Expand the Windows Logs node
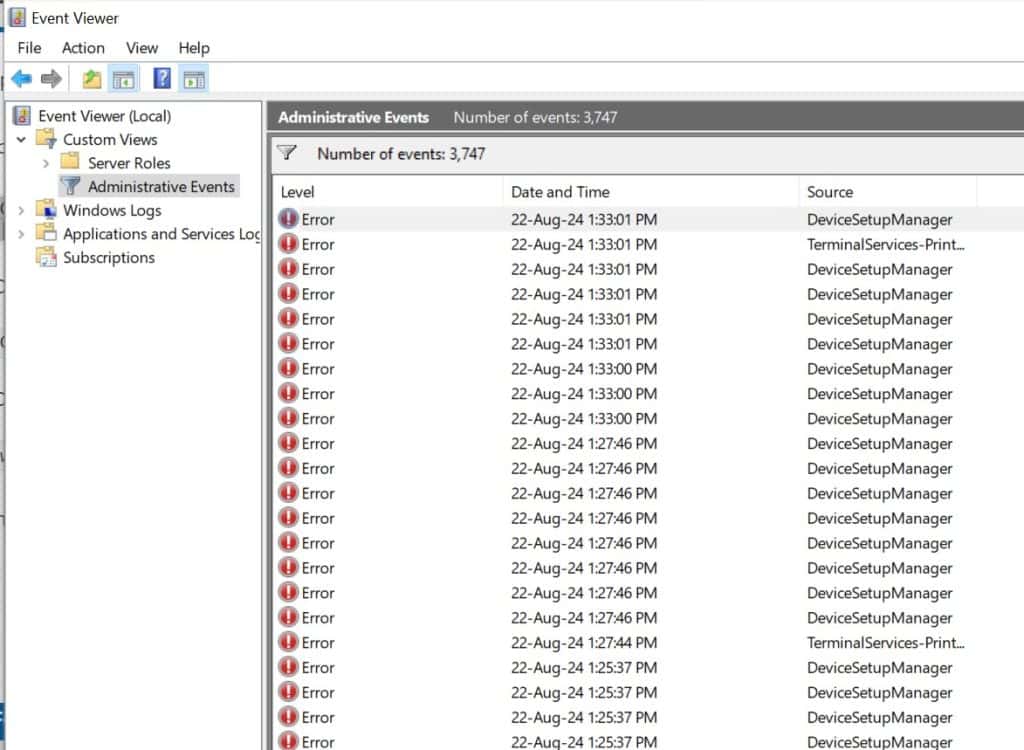The width and height of the screenshot is (1024, 750). pyautogui.click(x=22, y=210)
